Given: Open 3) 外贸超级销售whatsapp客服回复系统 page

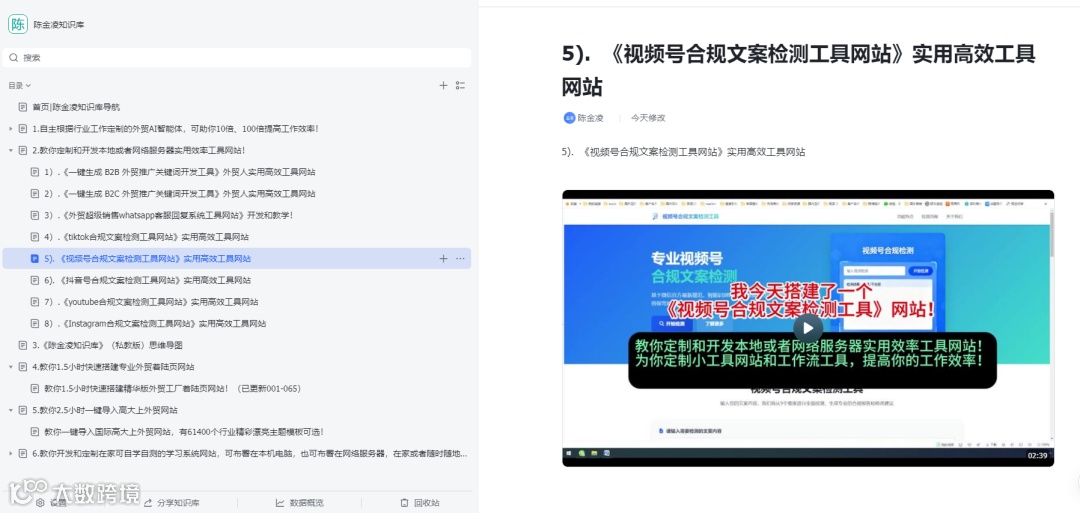Looking at the screenshot, I should pyautogui.click(x=169, y=215).
